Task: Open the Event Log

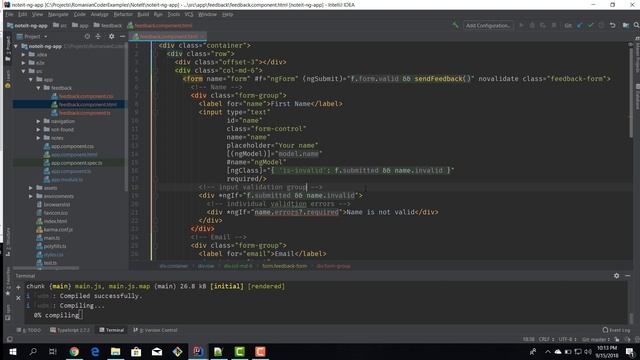Action: 616,330
